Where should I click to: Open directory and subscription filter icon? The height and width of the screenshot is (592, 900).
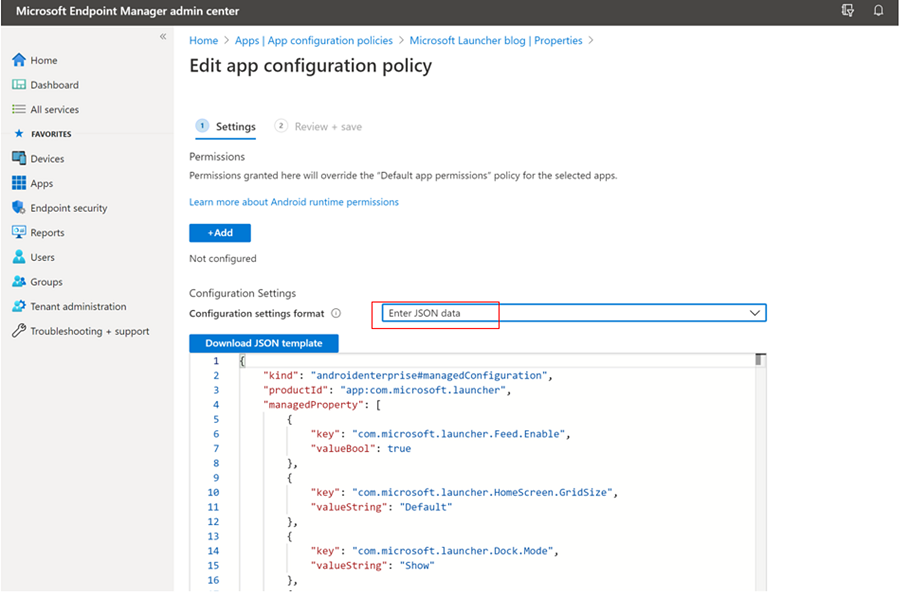coord(848,10)
